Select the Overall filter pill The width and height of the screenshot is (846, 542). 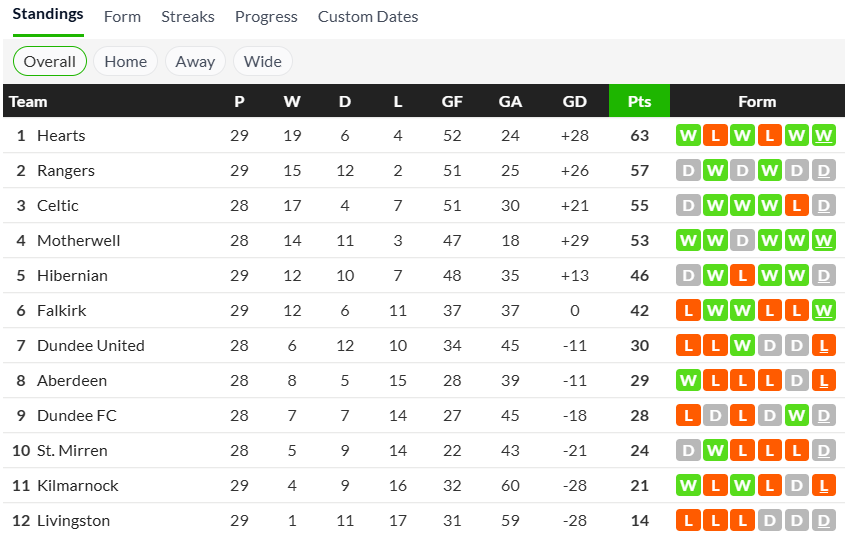pos(50,61)
